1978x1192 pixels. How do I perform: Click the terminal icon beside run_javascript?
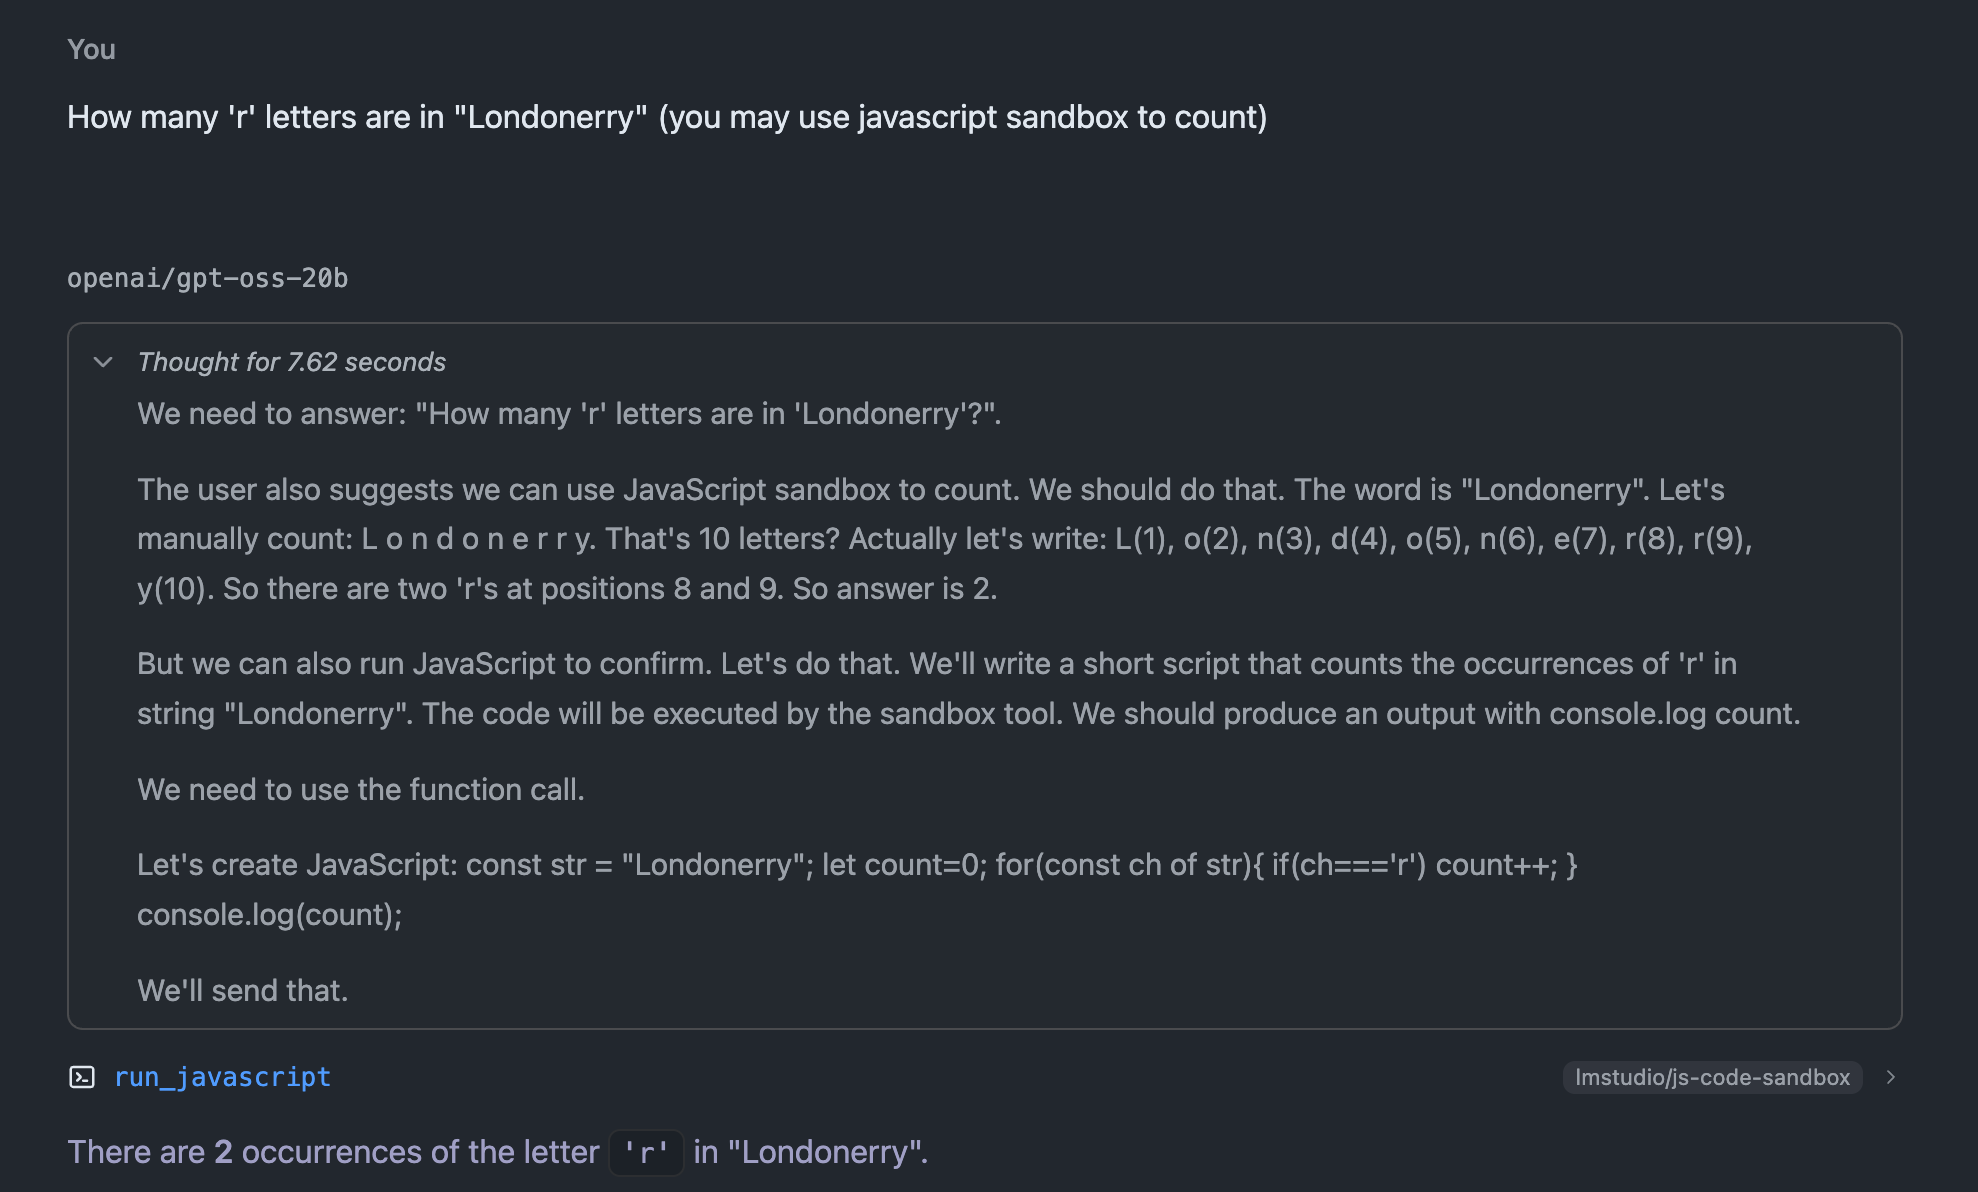[82, 1077]
